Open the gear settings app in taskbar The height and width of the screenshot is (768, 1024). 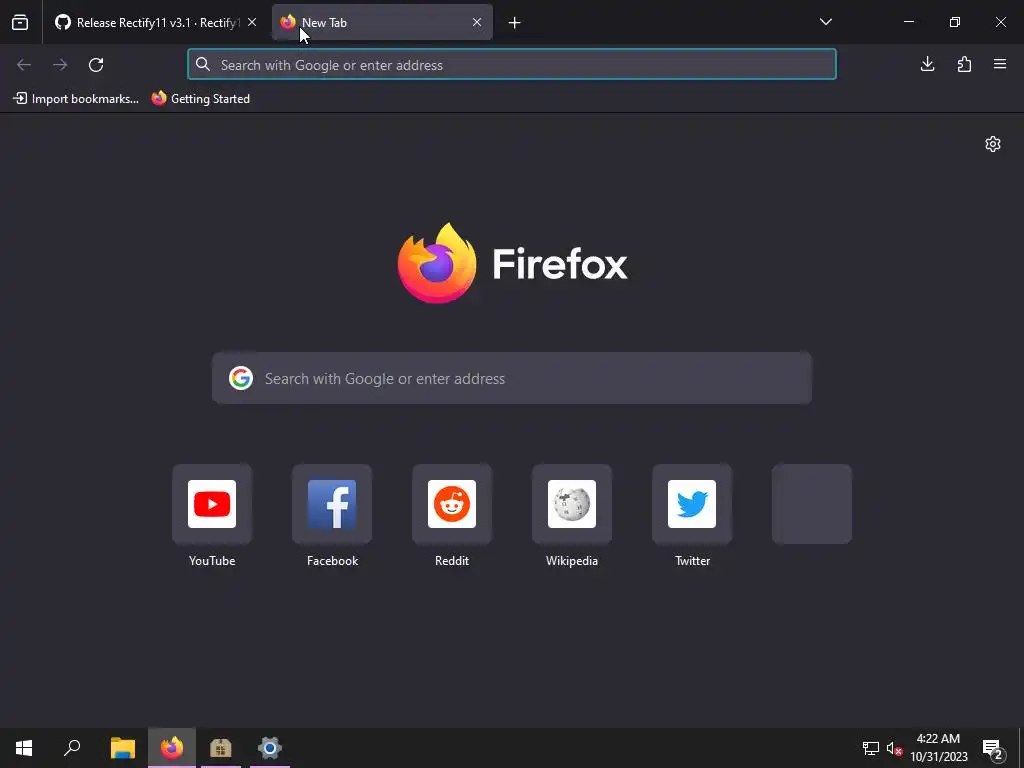270,748
